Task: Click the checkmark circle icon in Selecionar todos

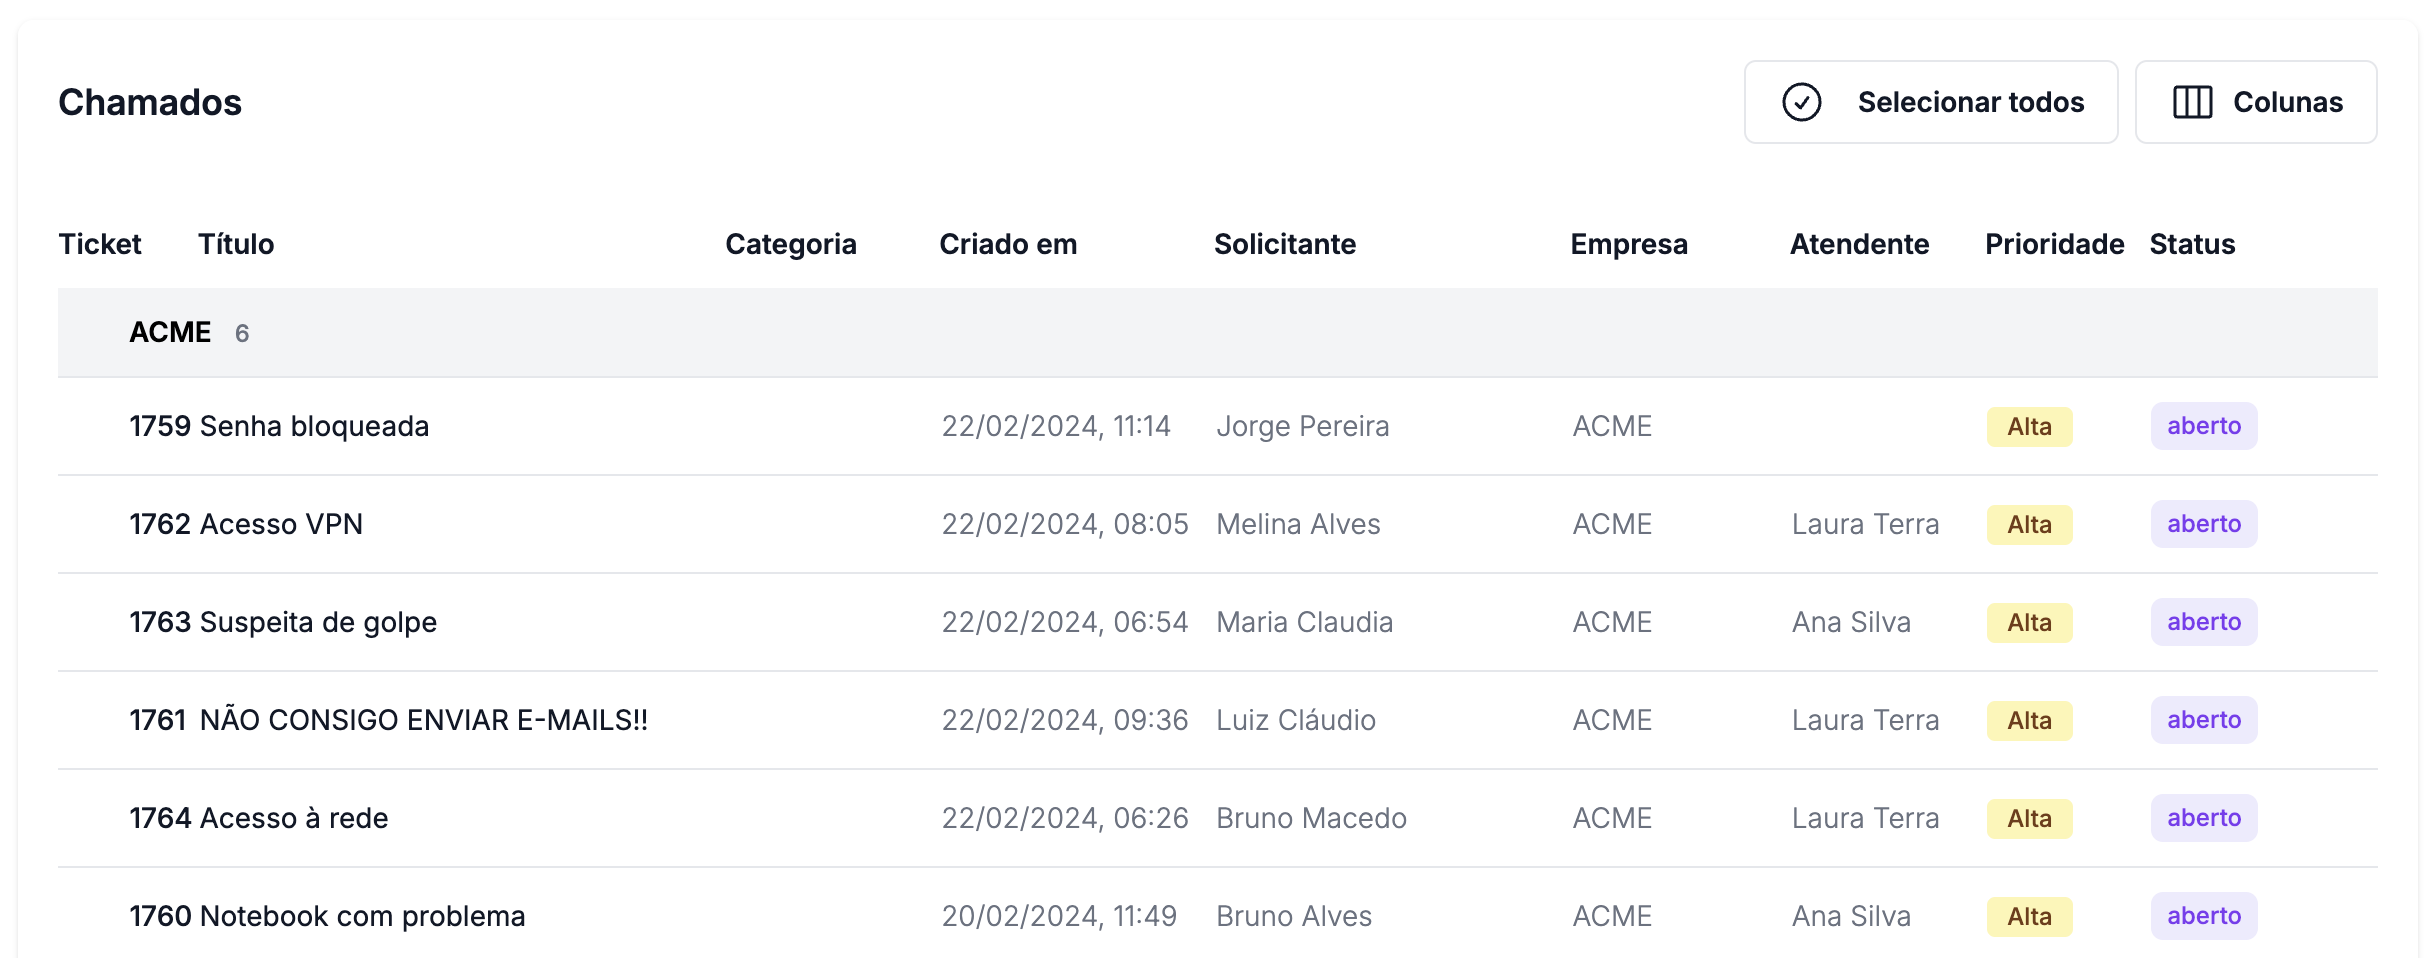Action: click(x=1801, y=102)
